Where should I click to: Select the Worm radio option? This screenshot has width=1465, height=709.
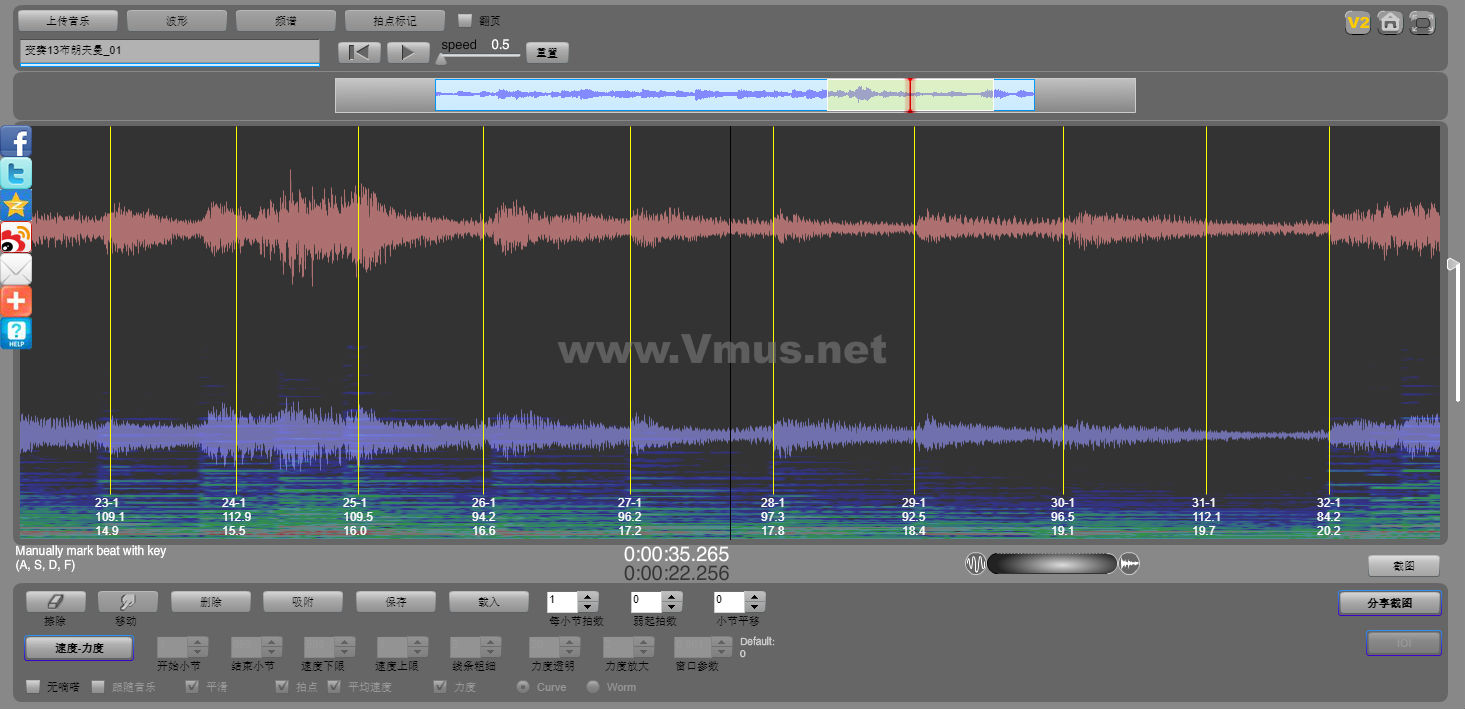tap(593, 687)
